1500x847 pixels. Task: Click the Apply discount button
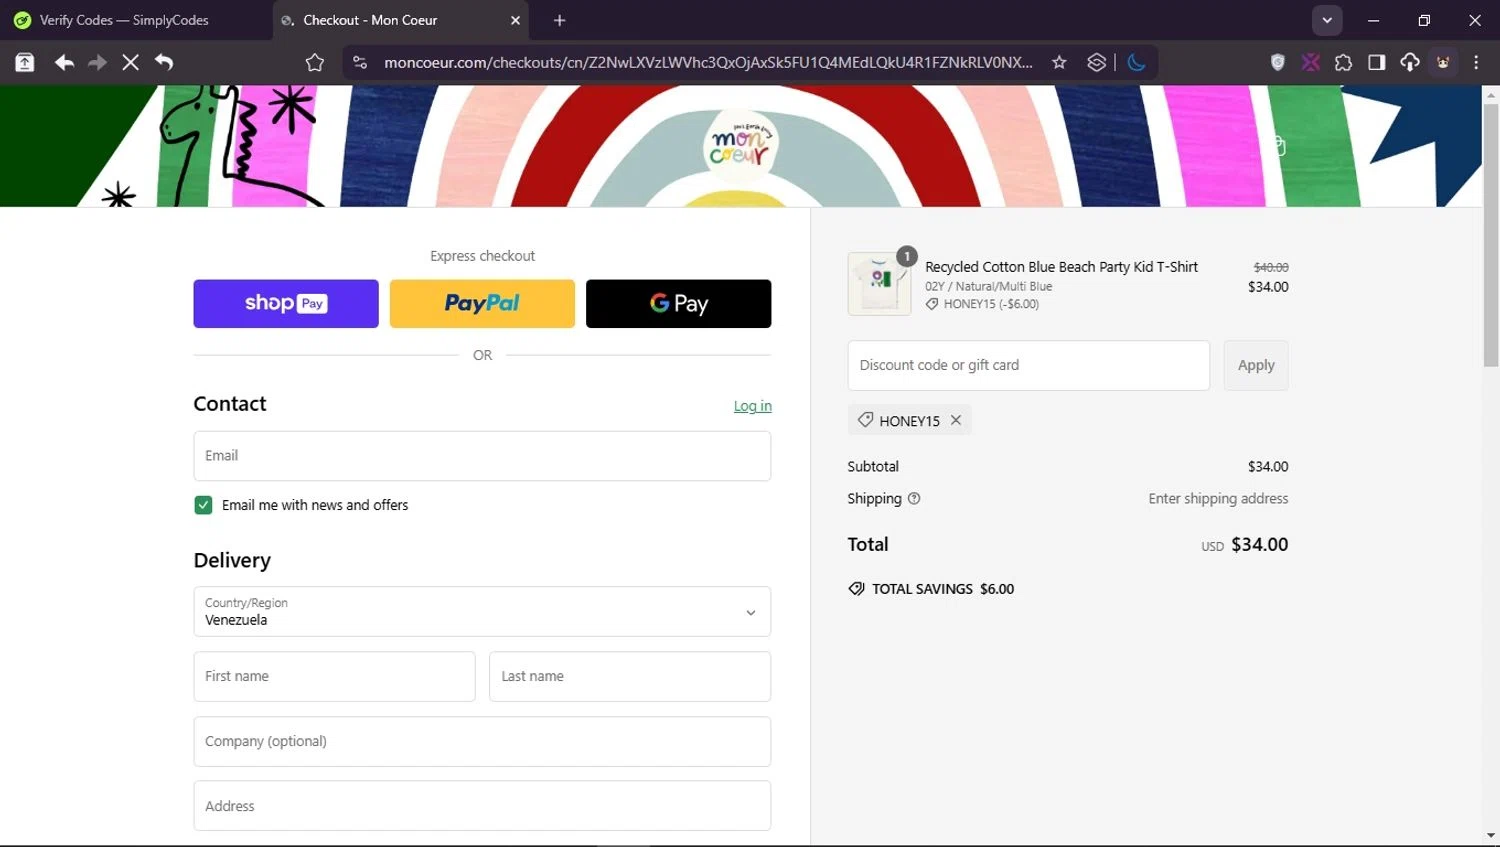[x=1256, y=365]
